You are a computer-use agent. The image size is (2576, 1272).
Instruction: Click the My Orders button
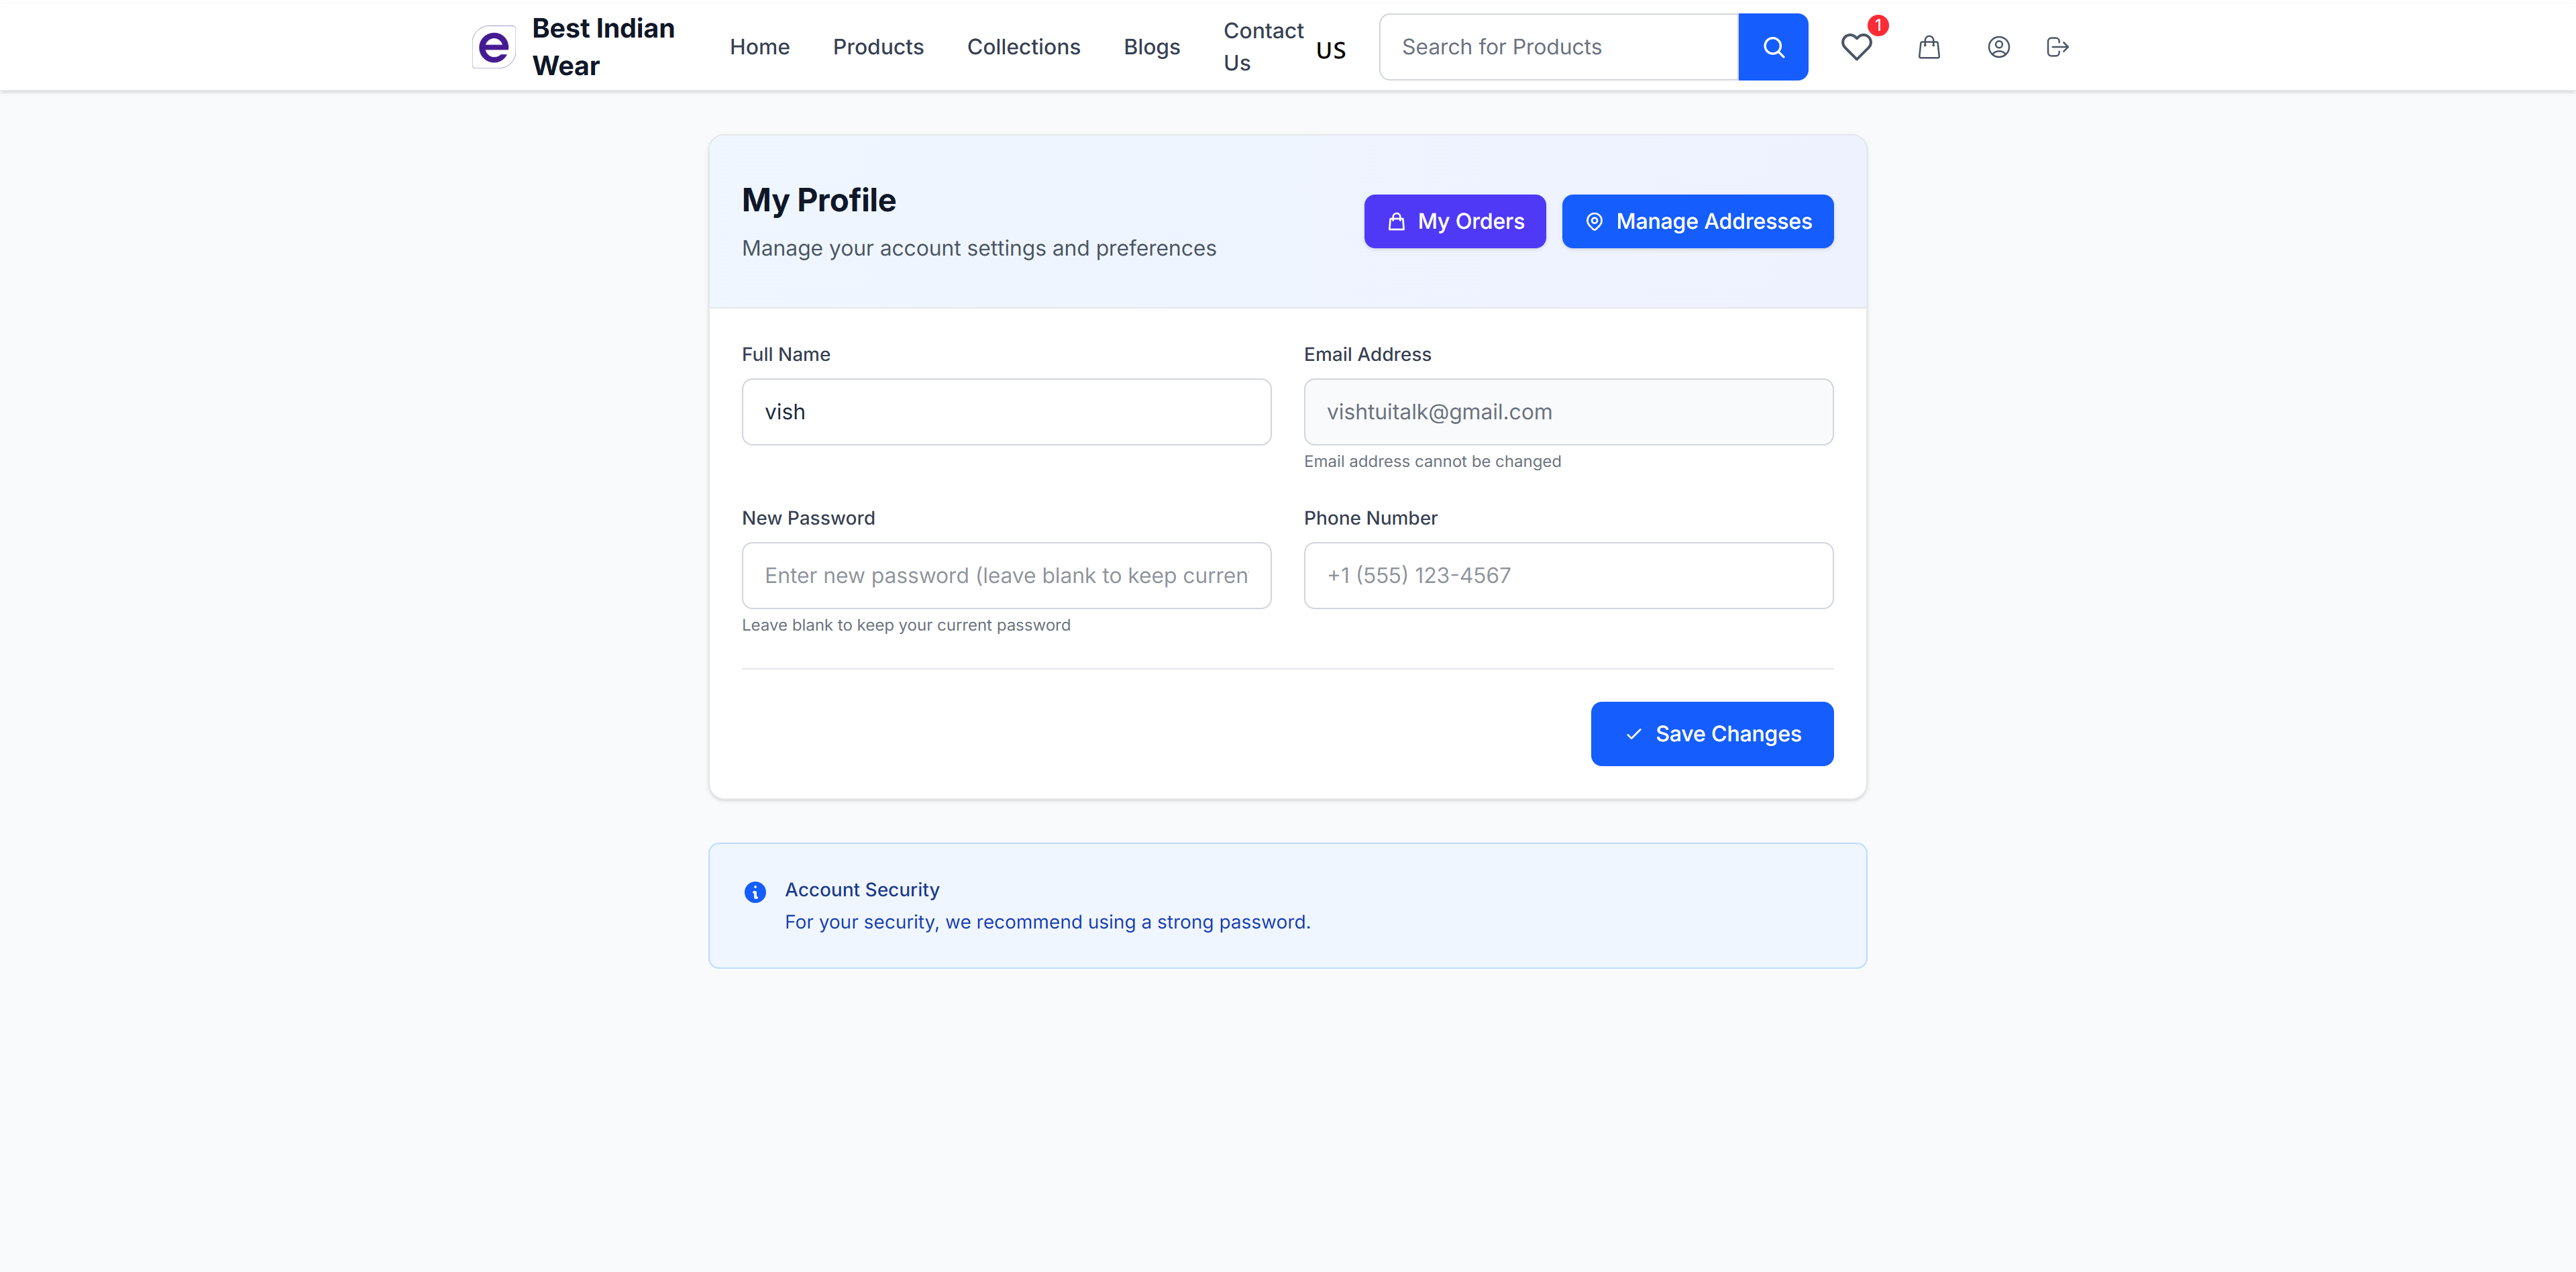click(x=1454, y=221)
